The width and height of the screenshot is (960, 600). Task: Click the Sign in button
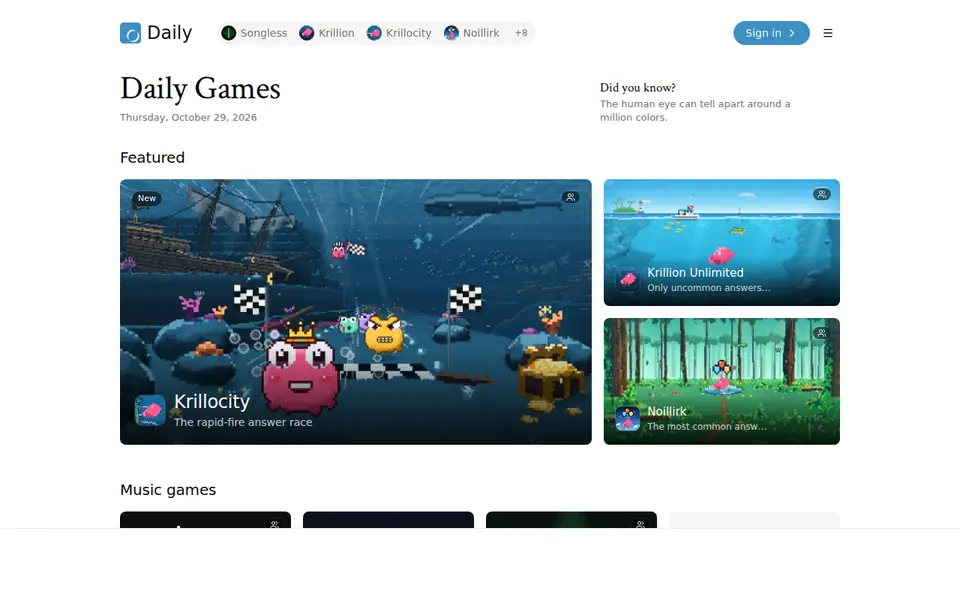pyautogui.click(x=771, y=33)
